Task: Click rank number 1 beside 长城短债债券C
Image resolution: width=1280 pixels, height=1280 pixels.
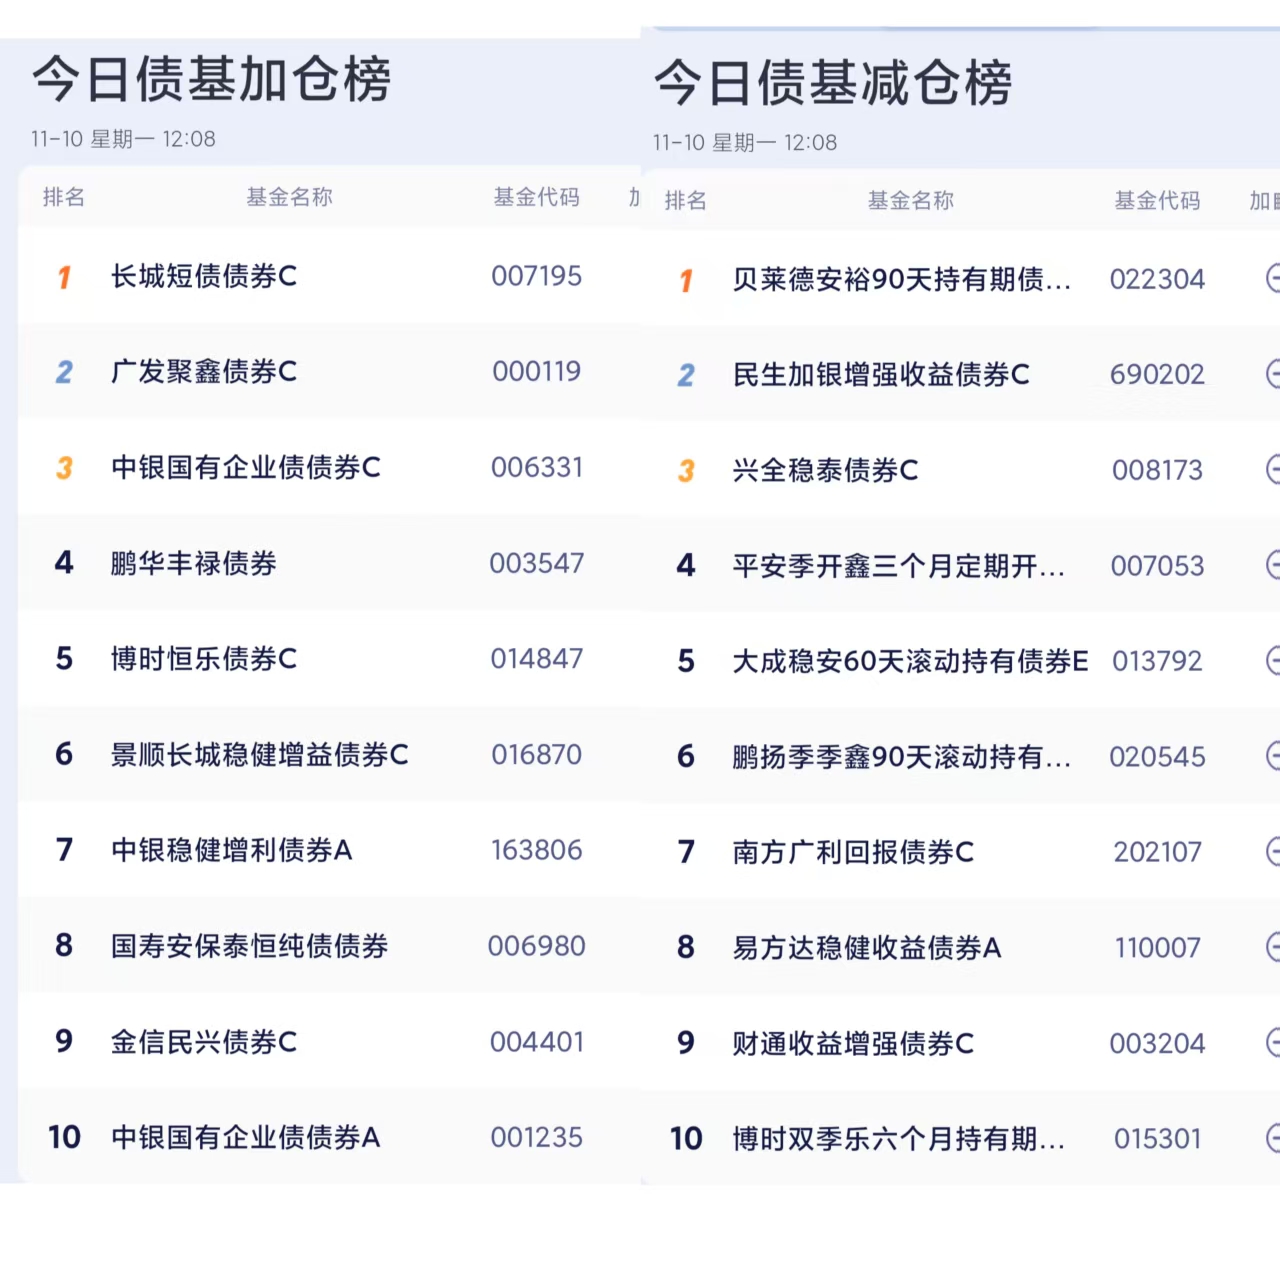Action: pyautogui.click(x=64, y=277)
